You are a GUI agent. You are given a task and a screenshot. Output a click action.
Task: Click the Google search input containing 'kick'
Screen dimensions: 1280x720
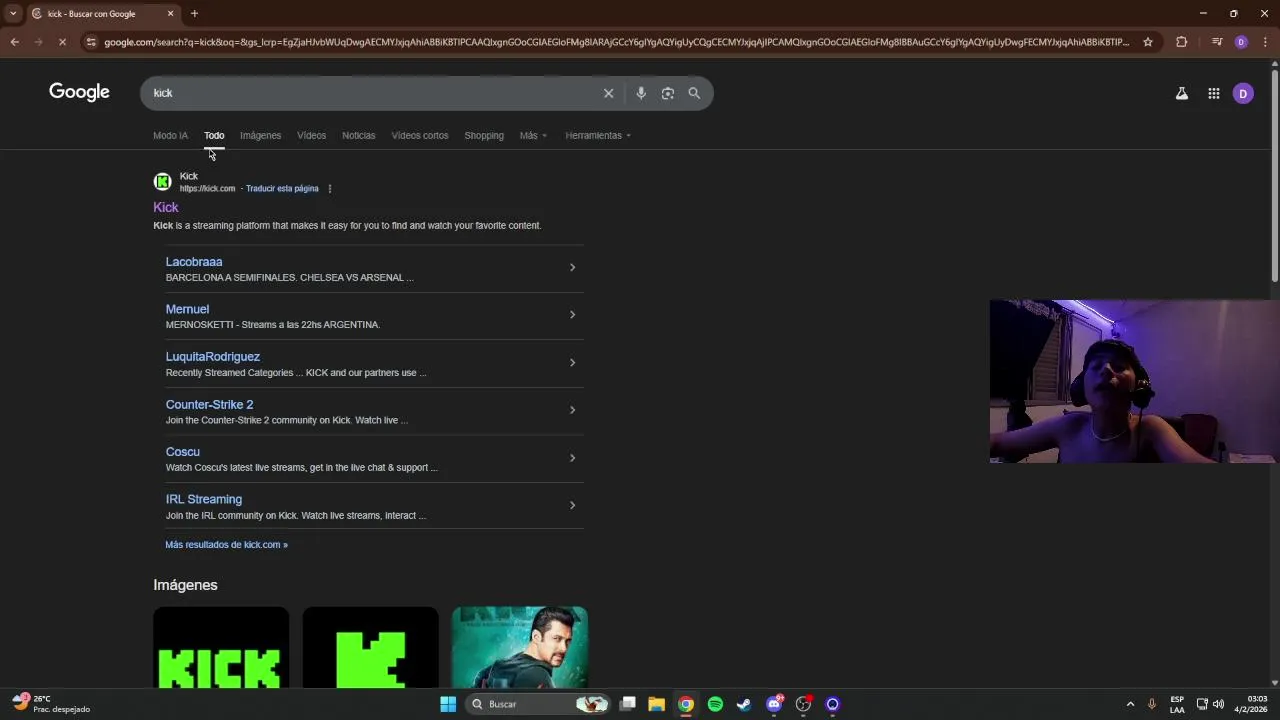tap(370, 93)
